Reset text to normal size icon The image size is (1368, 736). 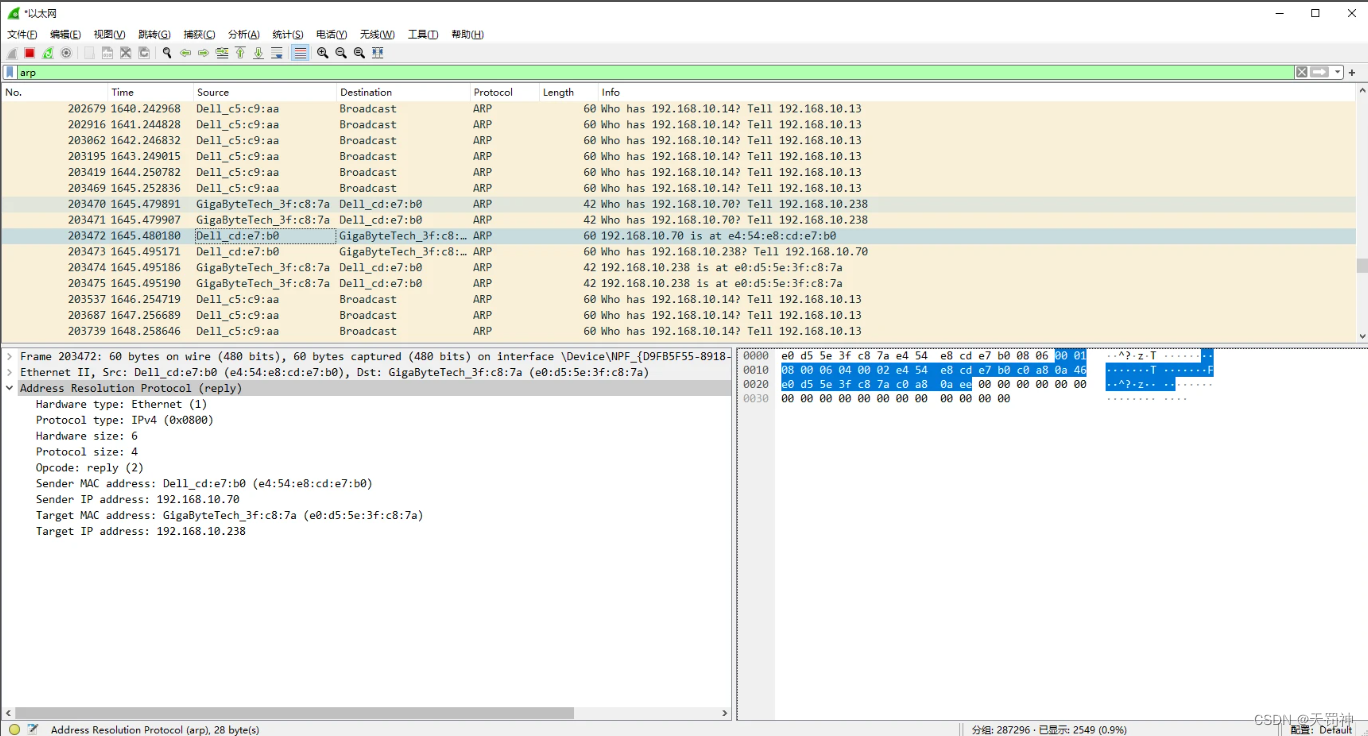359,53
